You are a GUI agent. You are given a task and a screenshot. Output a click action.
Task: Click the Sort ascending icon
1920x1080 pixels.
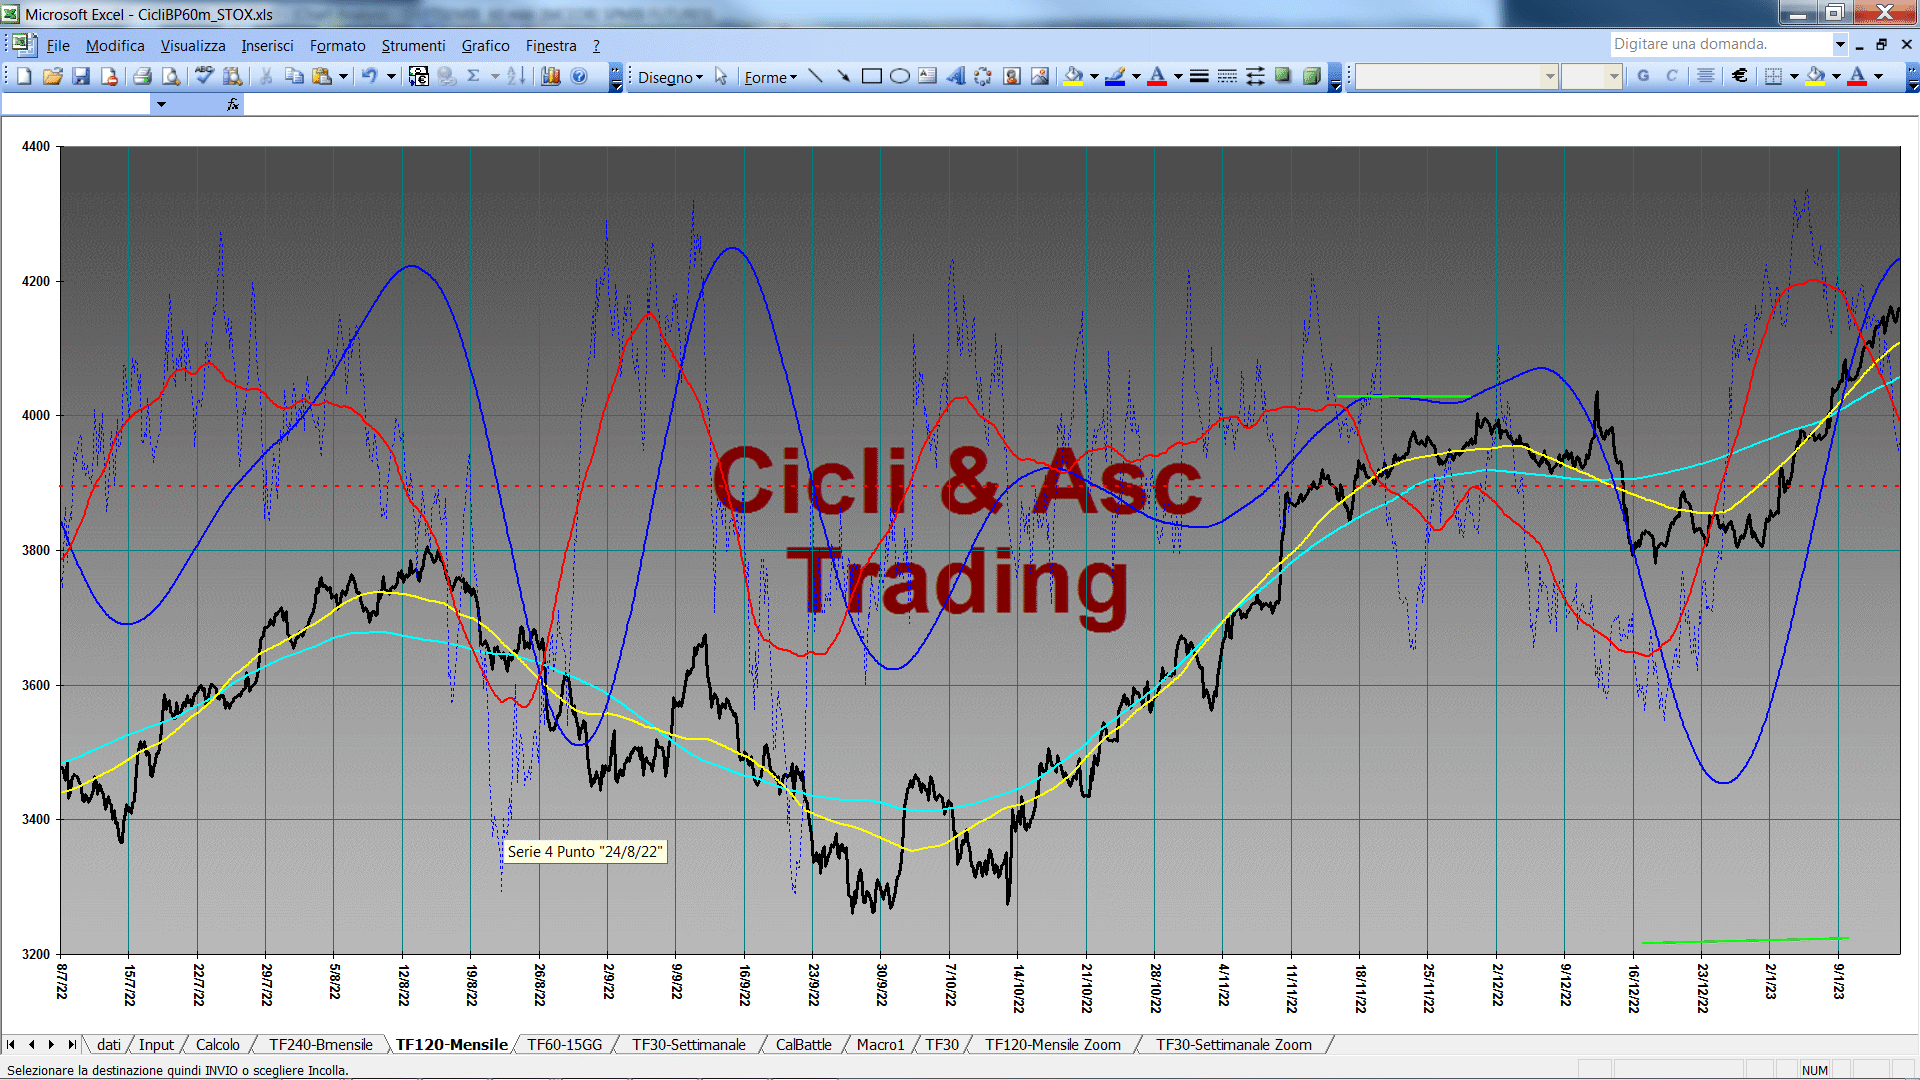pos(516,76)
